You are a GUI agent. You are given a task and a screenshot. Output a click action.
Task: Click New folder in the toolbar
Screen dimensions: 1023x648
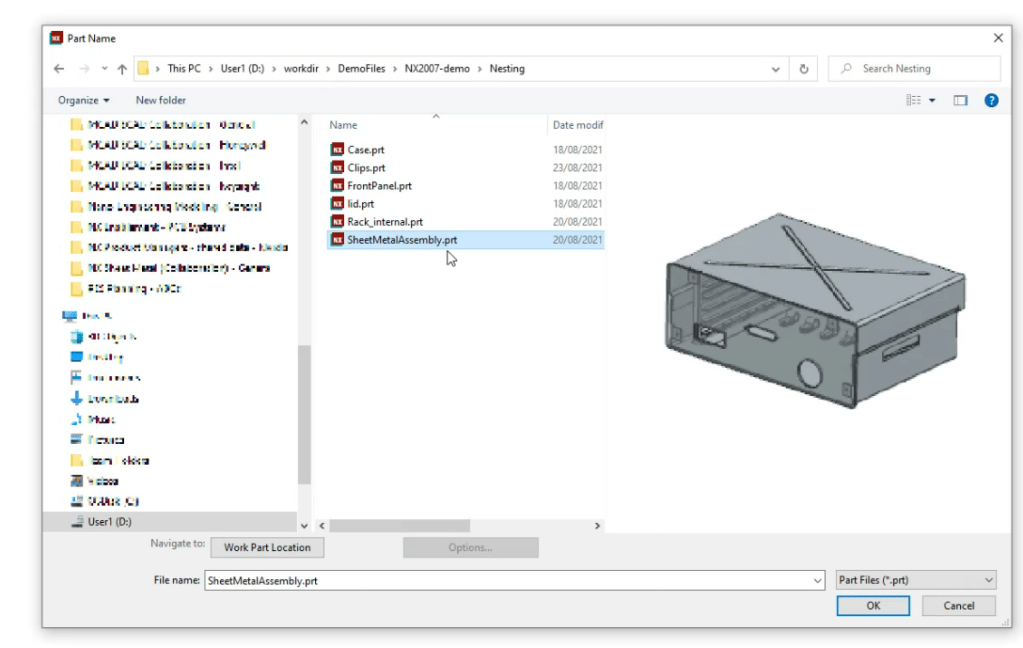pyautogui.click(x=161, y=100)
